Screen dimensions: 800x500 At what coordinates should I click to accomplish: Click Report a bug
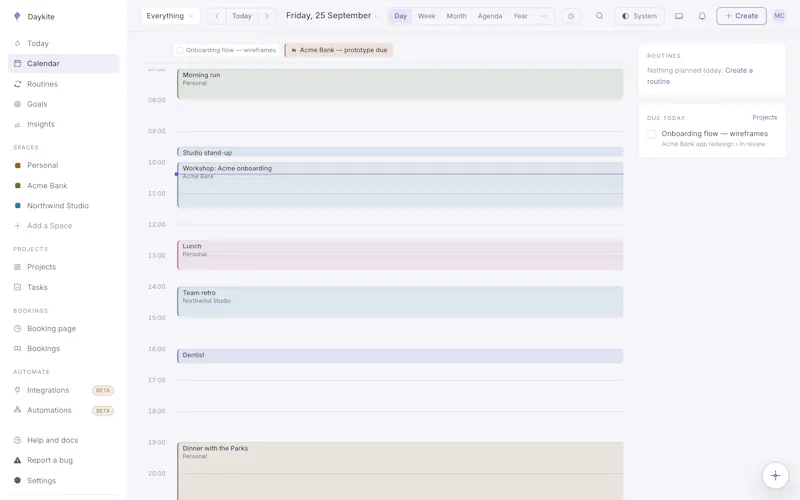click(x=64, y=460)
